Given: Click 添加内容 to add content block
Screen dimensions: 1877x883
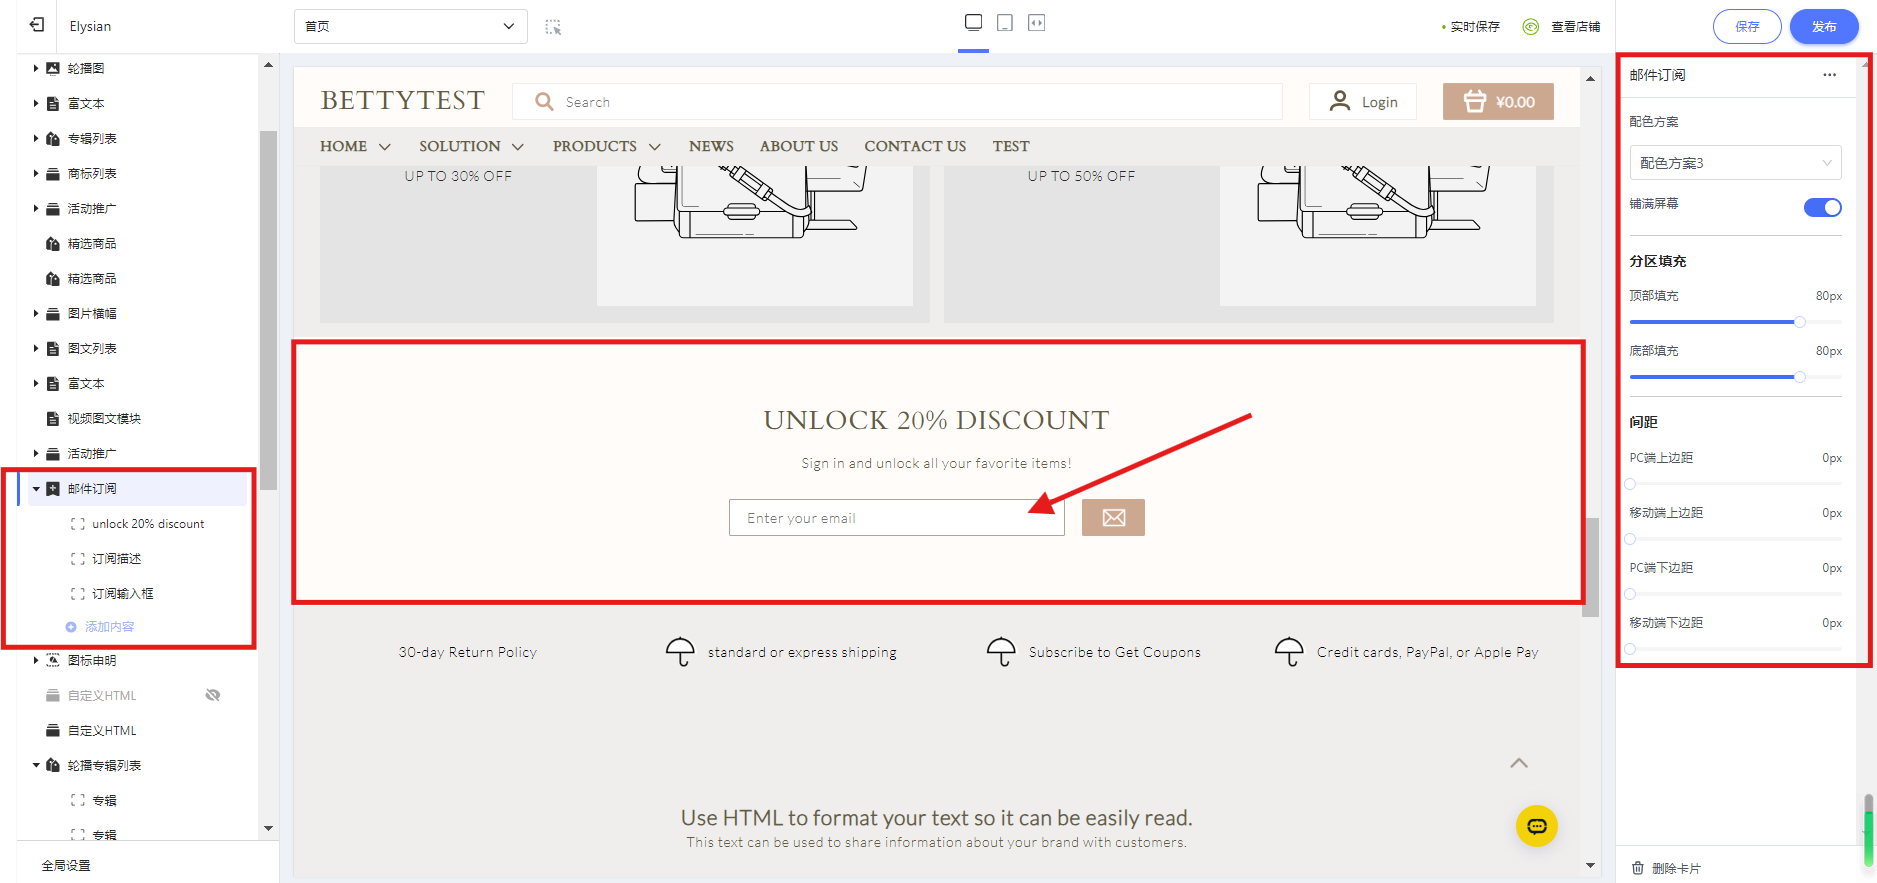Looking at the screenshot, I should (x=109, y=627).
